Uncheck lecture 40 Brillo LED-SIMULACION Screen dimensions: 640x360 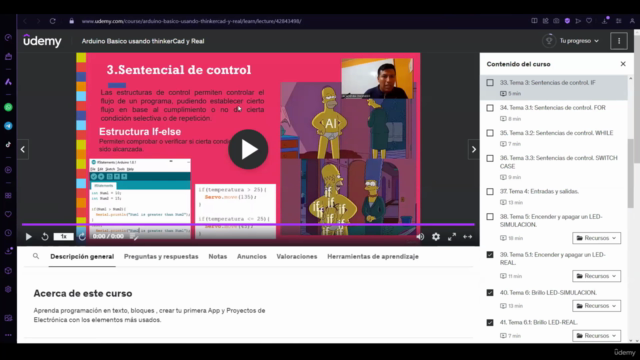pyautogui.click(x=490, y=293)
